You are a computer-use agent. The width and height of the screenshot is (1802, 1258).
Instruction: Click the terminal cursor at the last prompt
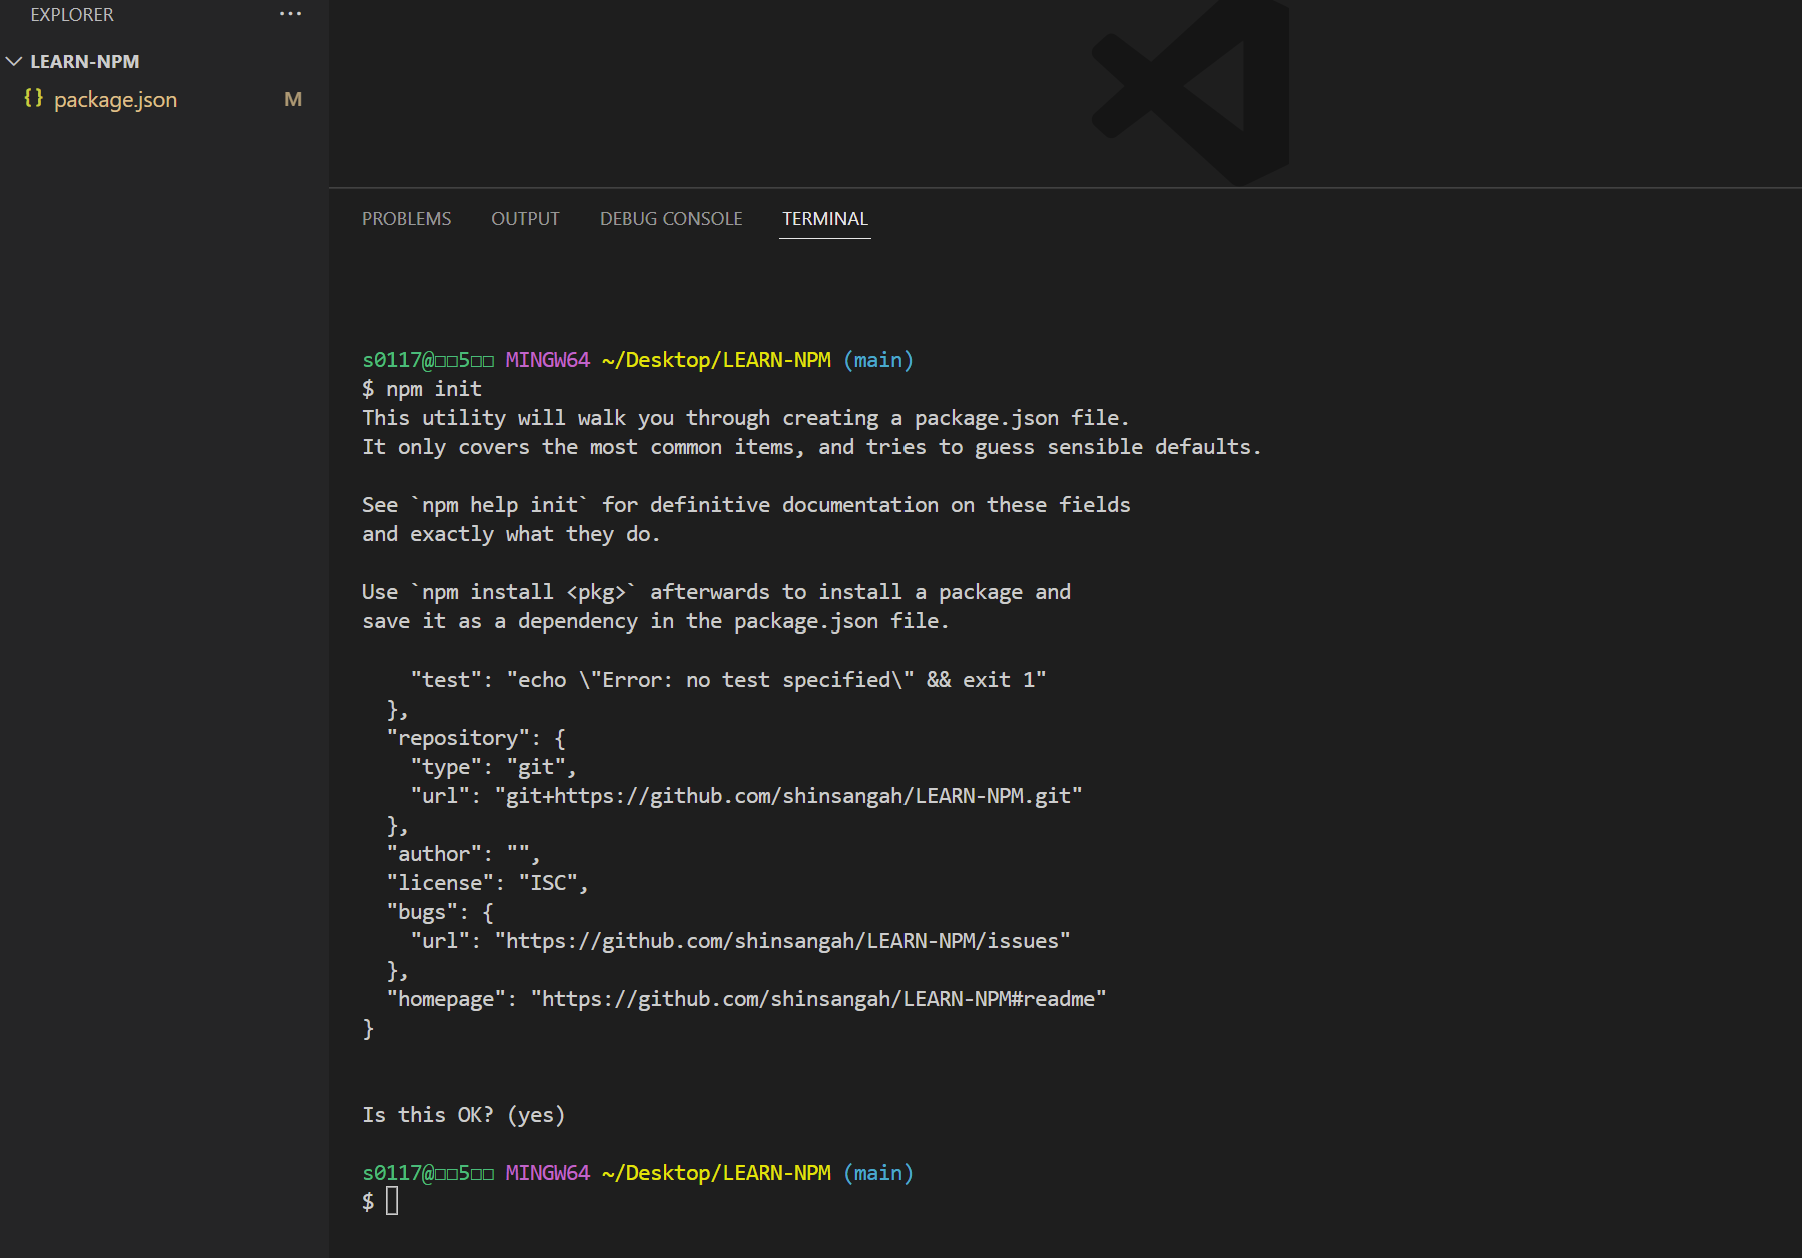point(392,1201)
